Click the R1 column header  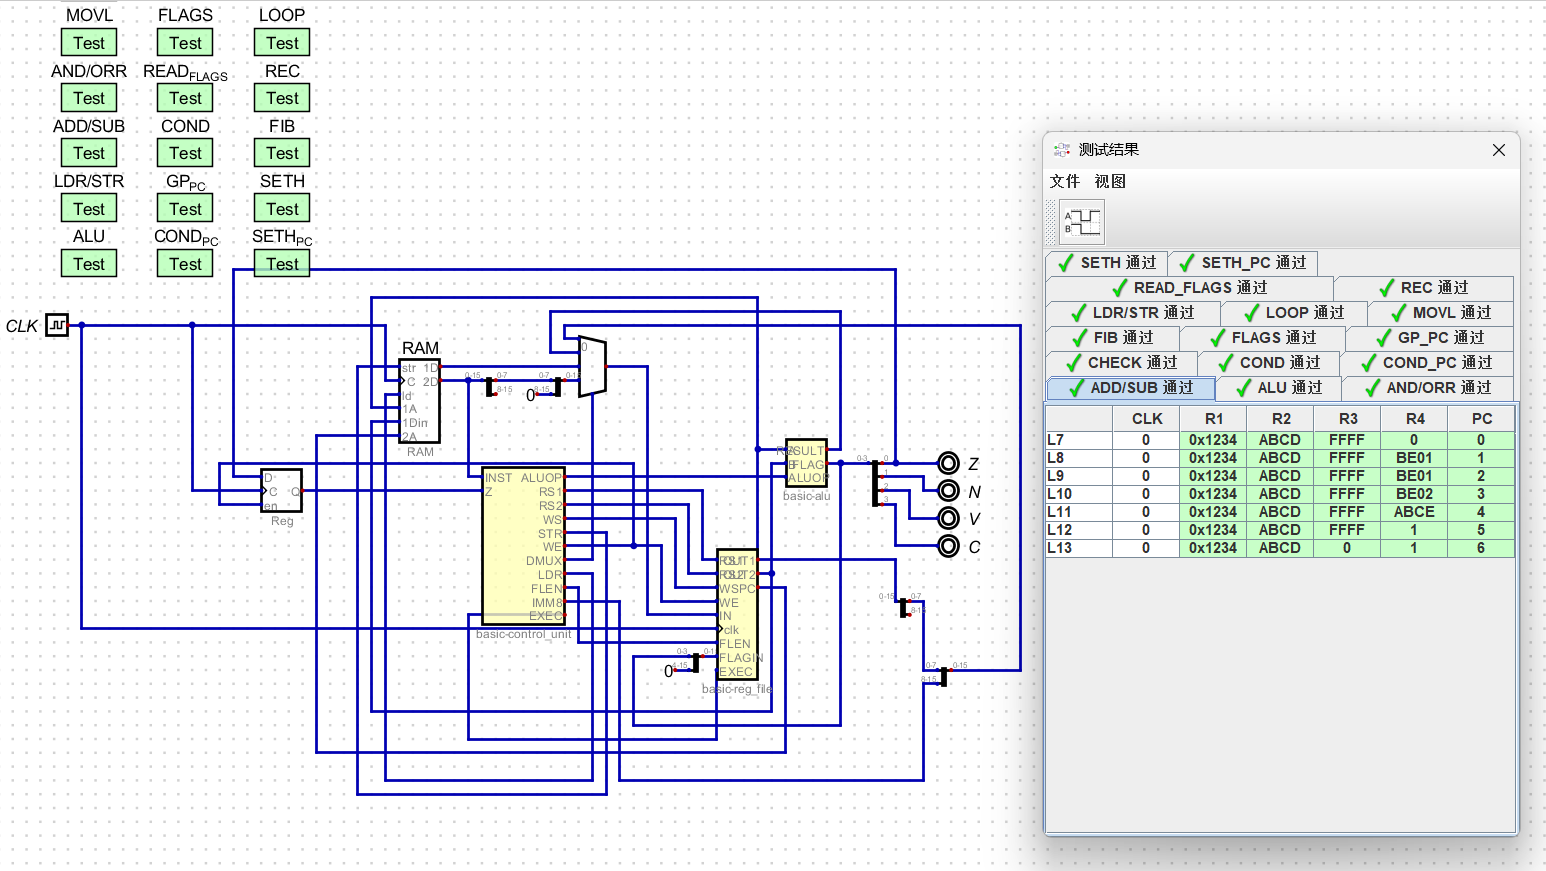(x=1213, y=419)
